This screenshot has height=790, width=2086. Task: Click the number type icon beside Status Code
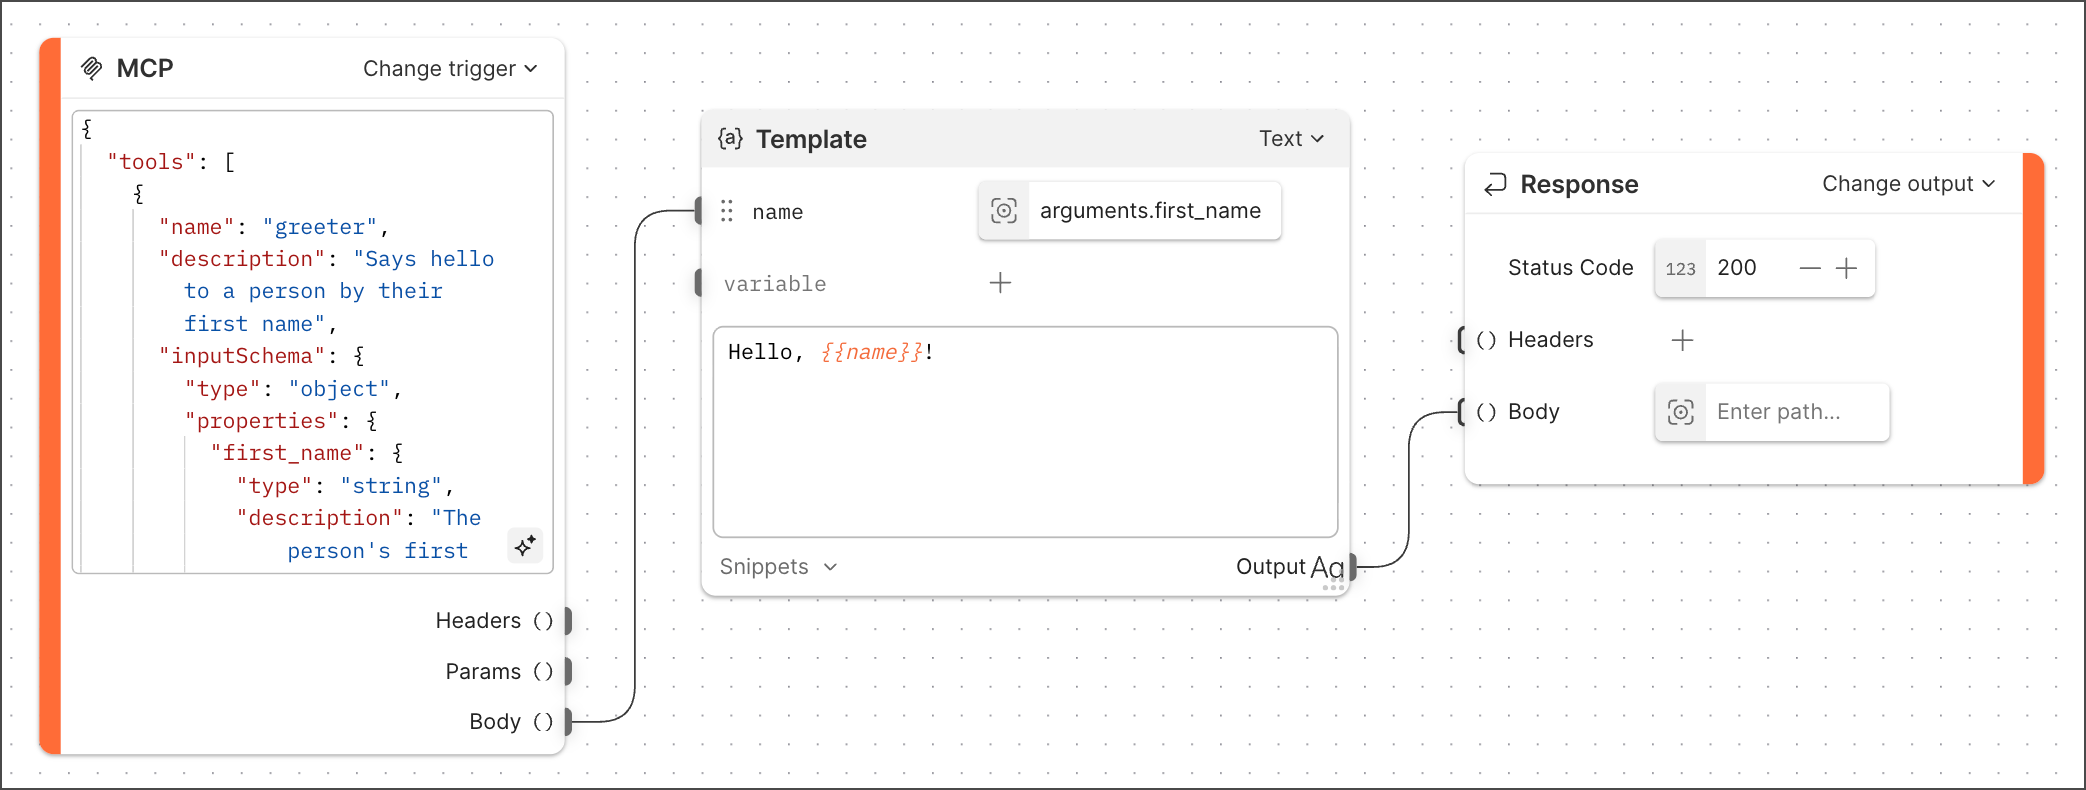[x=1680, y=268]
